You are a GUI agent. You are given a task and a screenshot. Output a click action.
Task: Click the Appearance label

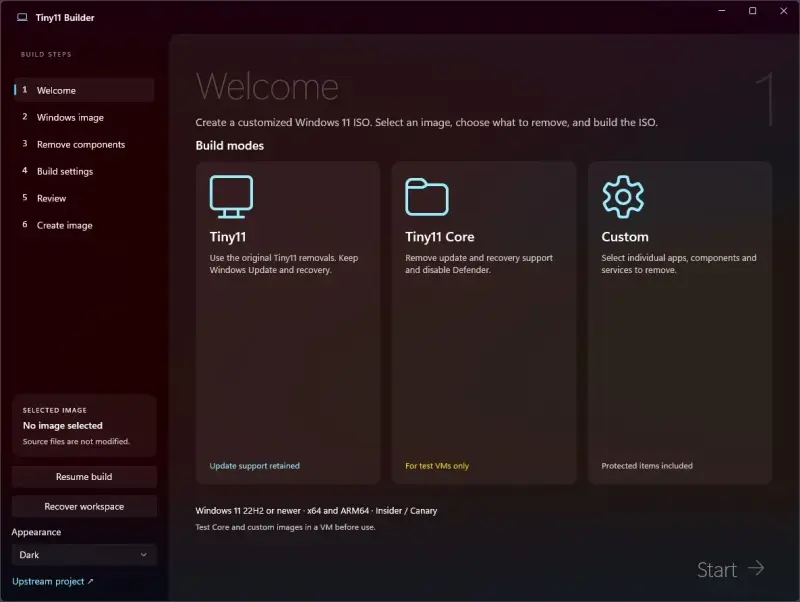[x=36, y=532]
